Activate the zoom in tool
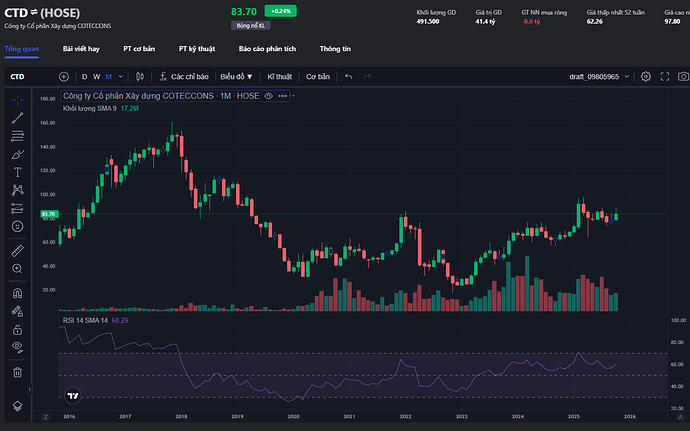 coord(18,268)
